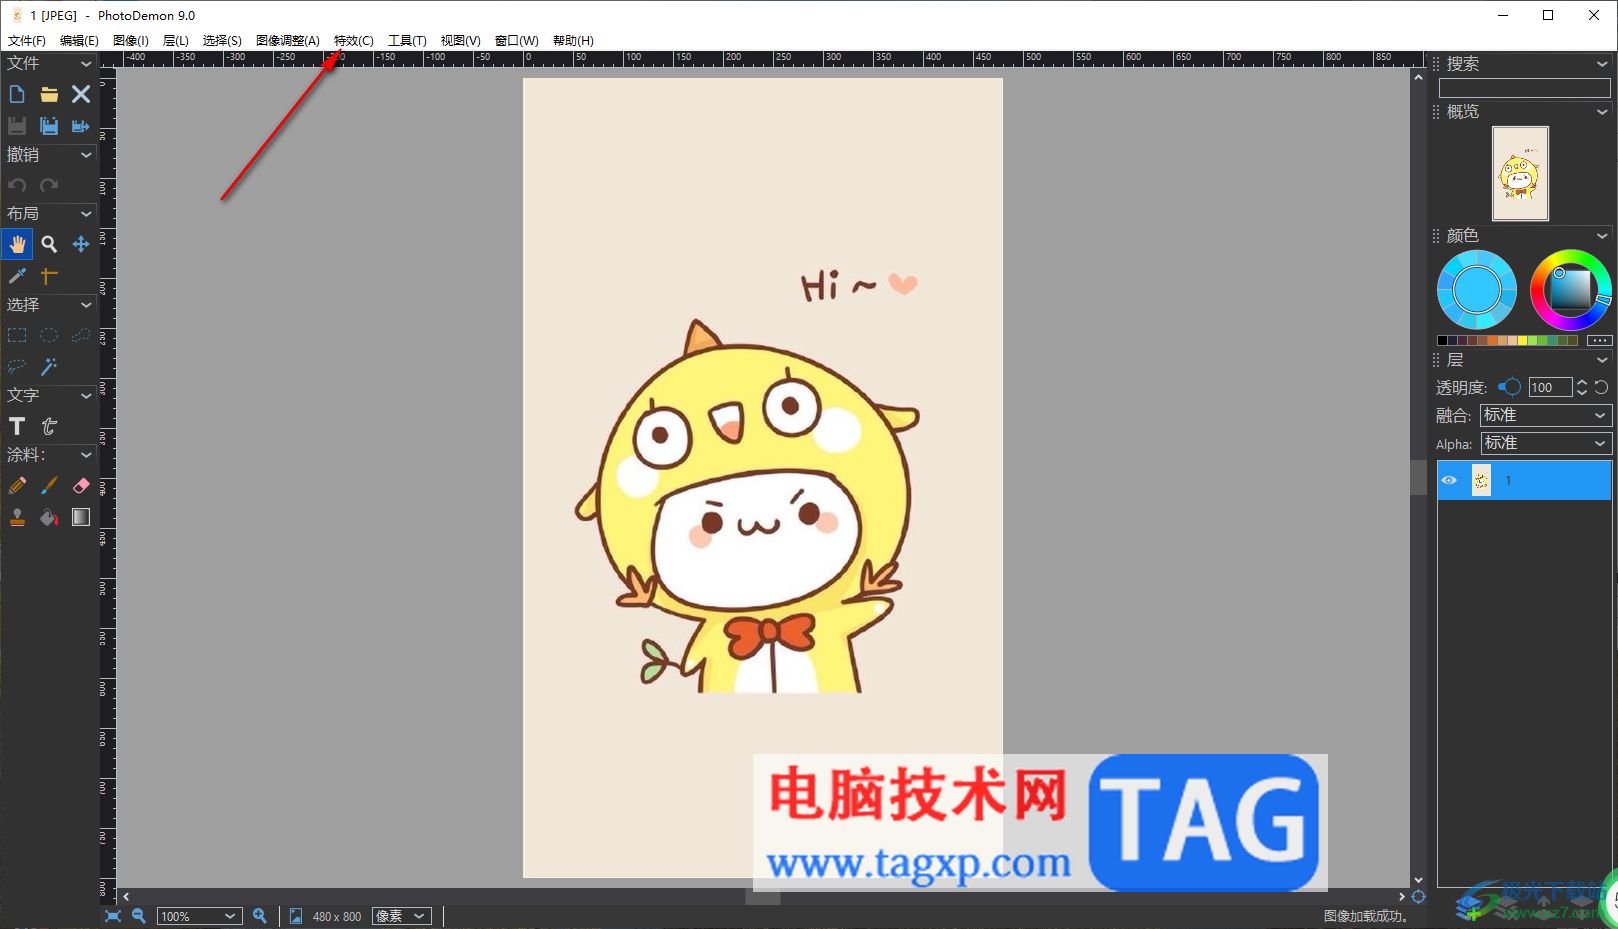The width and height of the screenshot is (1618, 929).
Task: Zoom out using the status bar magnifier
Action: point(139,916)
